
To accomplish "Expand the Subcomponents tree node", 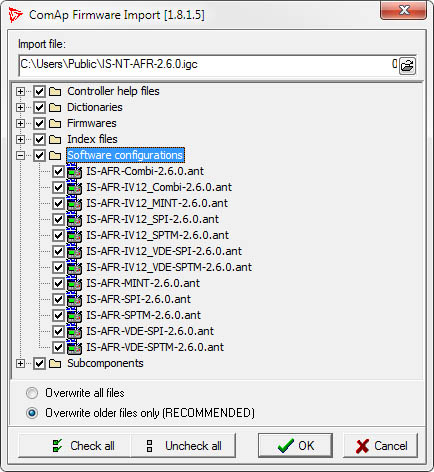I will tap(20, 363).
